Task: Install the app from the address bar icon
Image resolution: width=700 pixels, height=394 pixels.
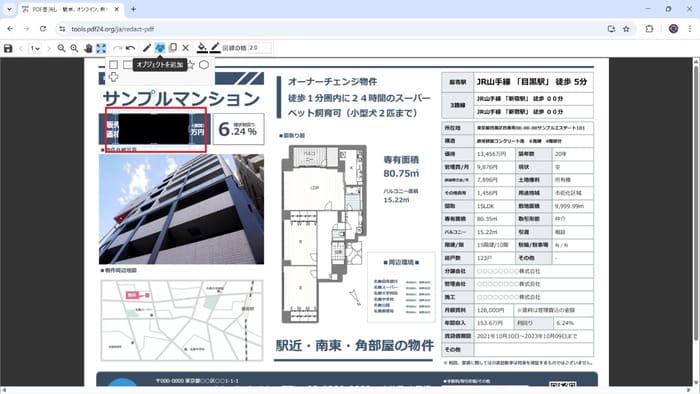Action: point(611,29)
